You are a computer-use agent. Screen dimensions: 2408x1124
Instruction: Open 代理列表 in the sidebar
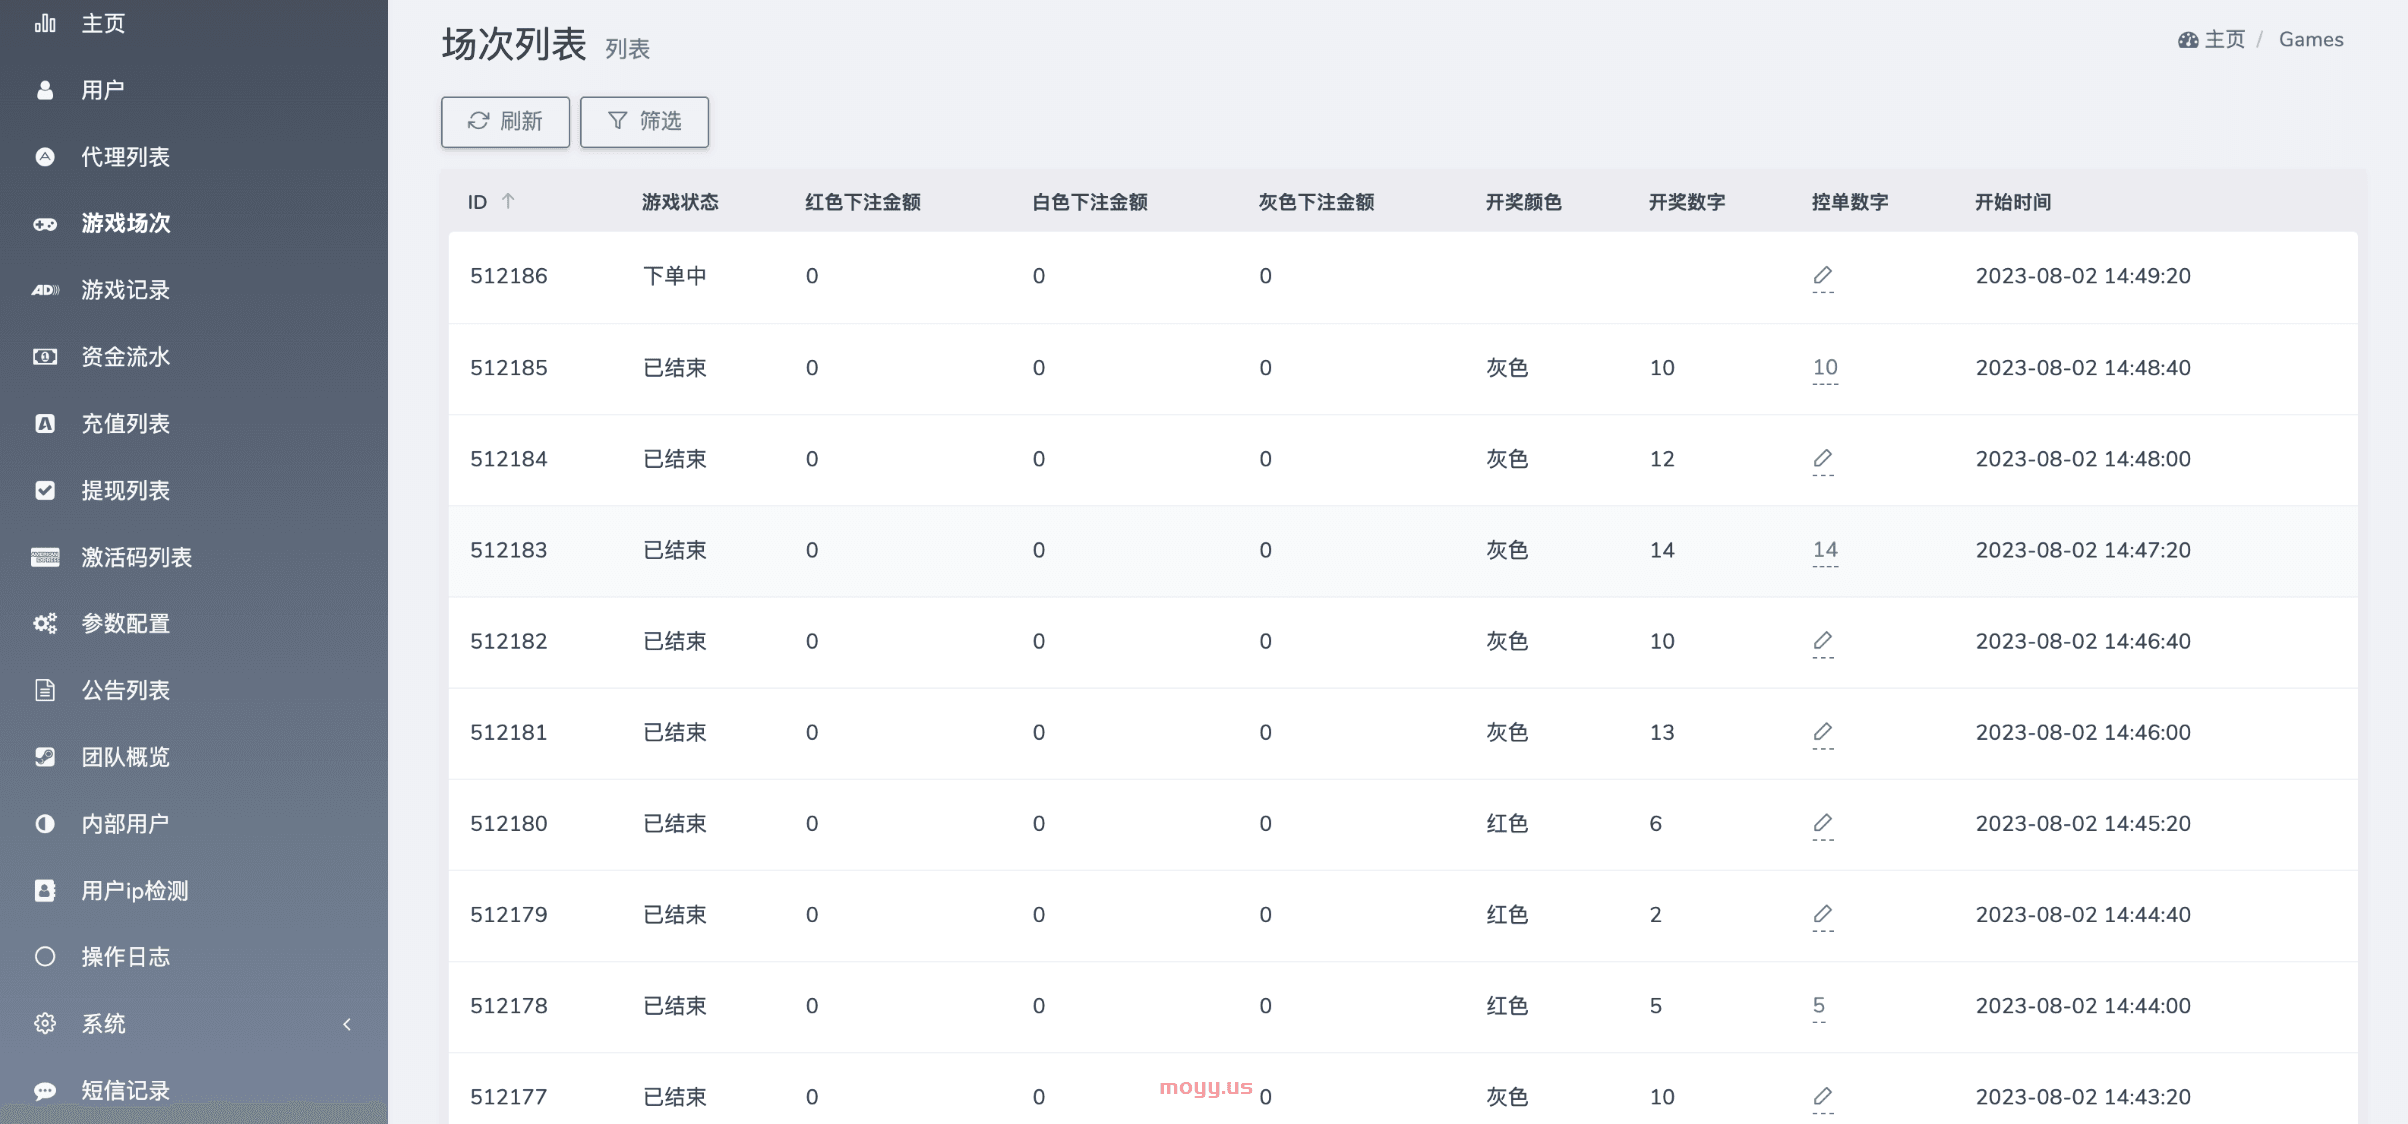tap(125, 157)
